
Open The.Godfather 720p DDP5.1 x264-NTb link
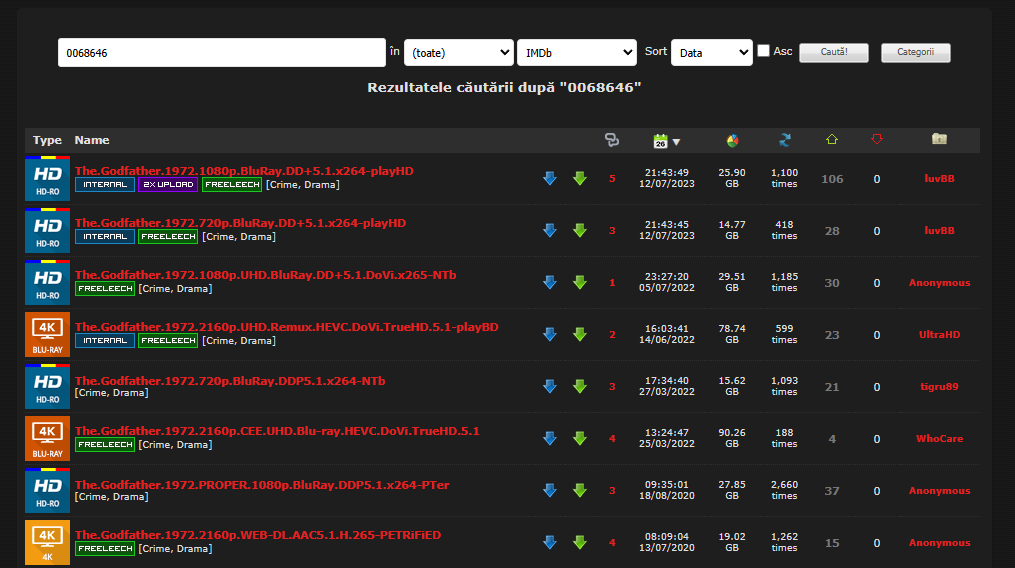230,381
